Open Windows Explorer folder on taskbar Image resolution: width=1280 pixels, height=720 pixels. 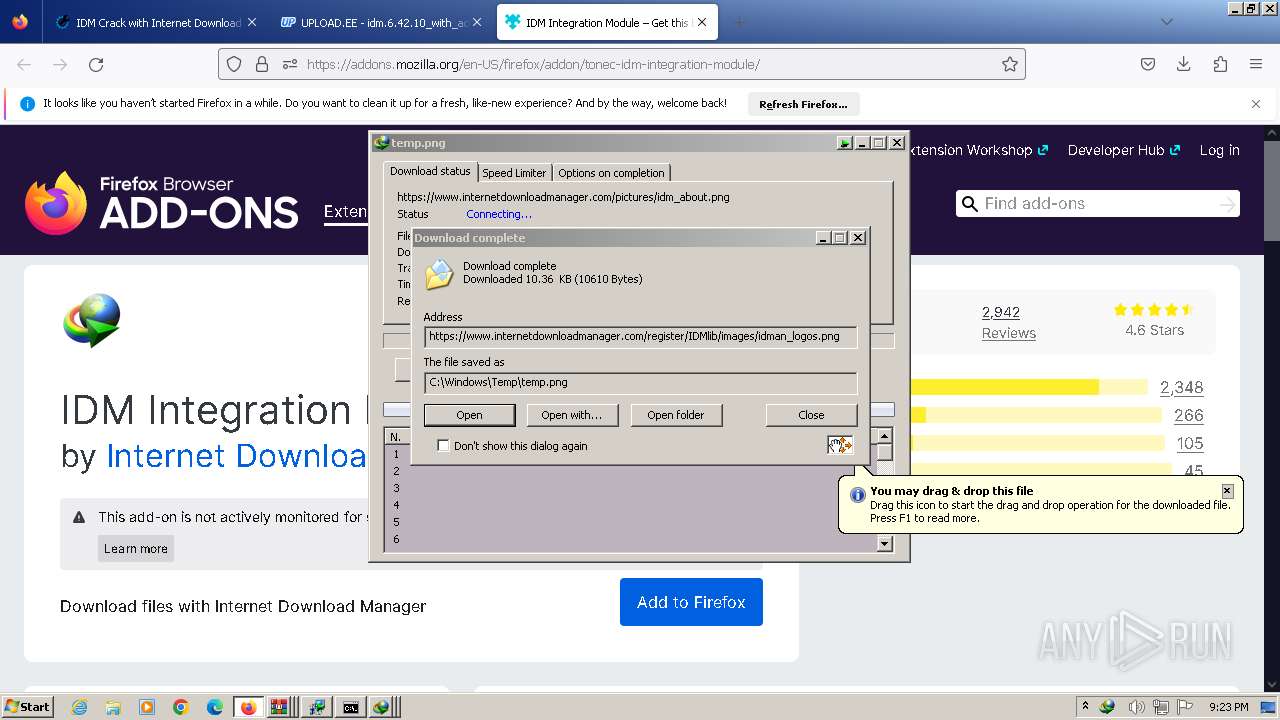click(x=113, y=707)
